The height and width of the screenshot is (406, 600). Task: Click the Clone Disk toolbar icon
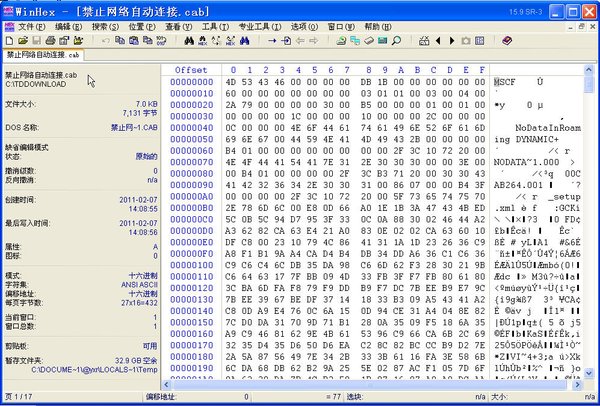click(x=355, y=41)
